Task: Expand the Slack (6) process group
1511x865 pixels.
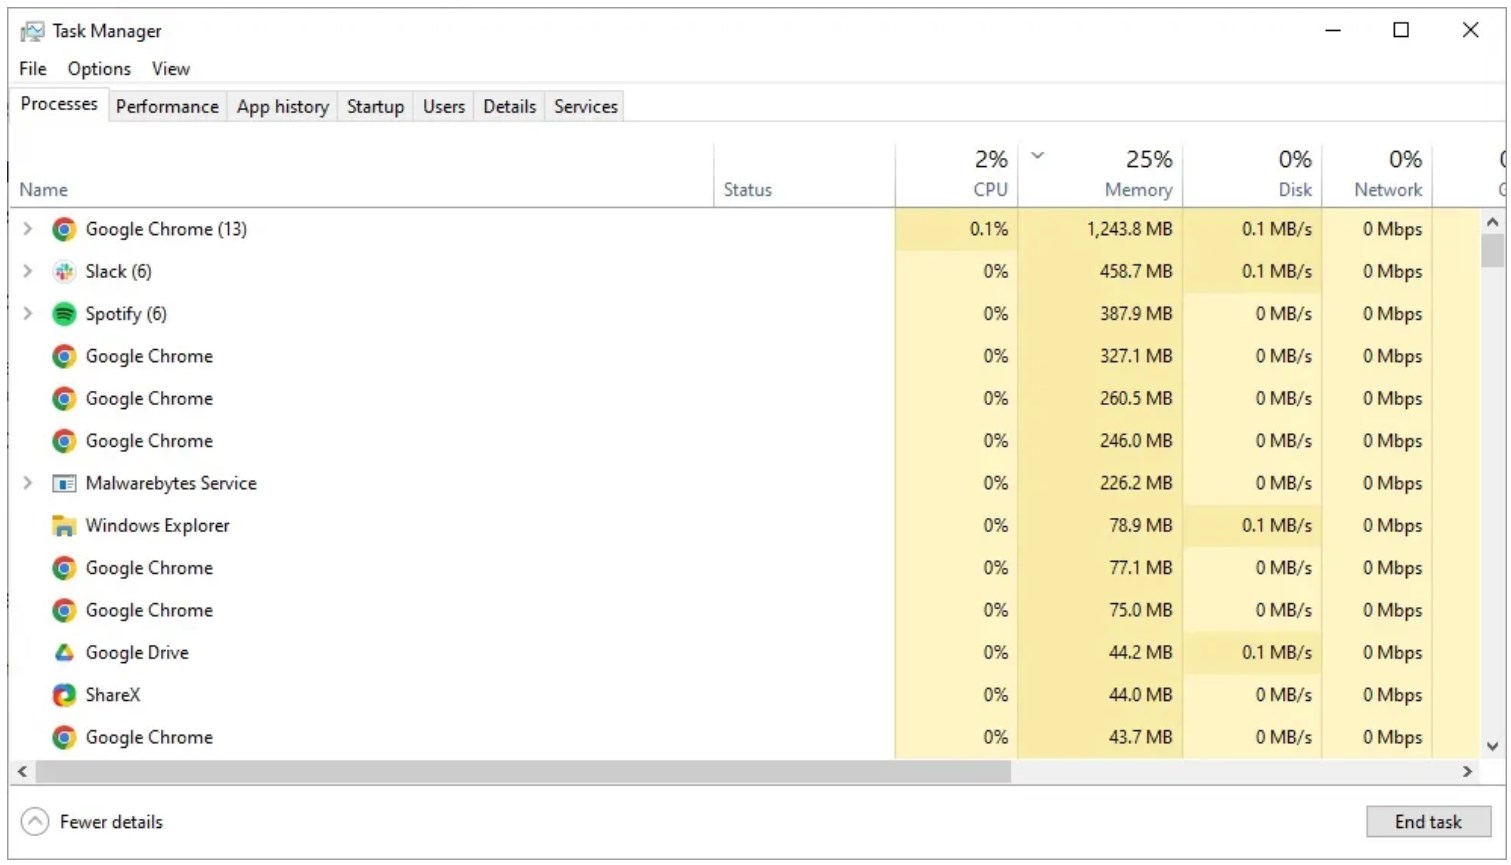Action: [x=28, y=271]
